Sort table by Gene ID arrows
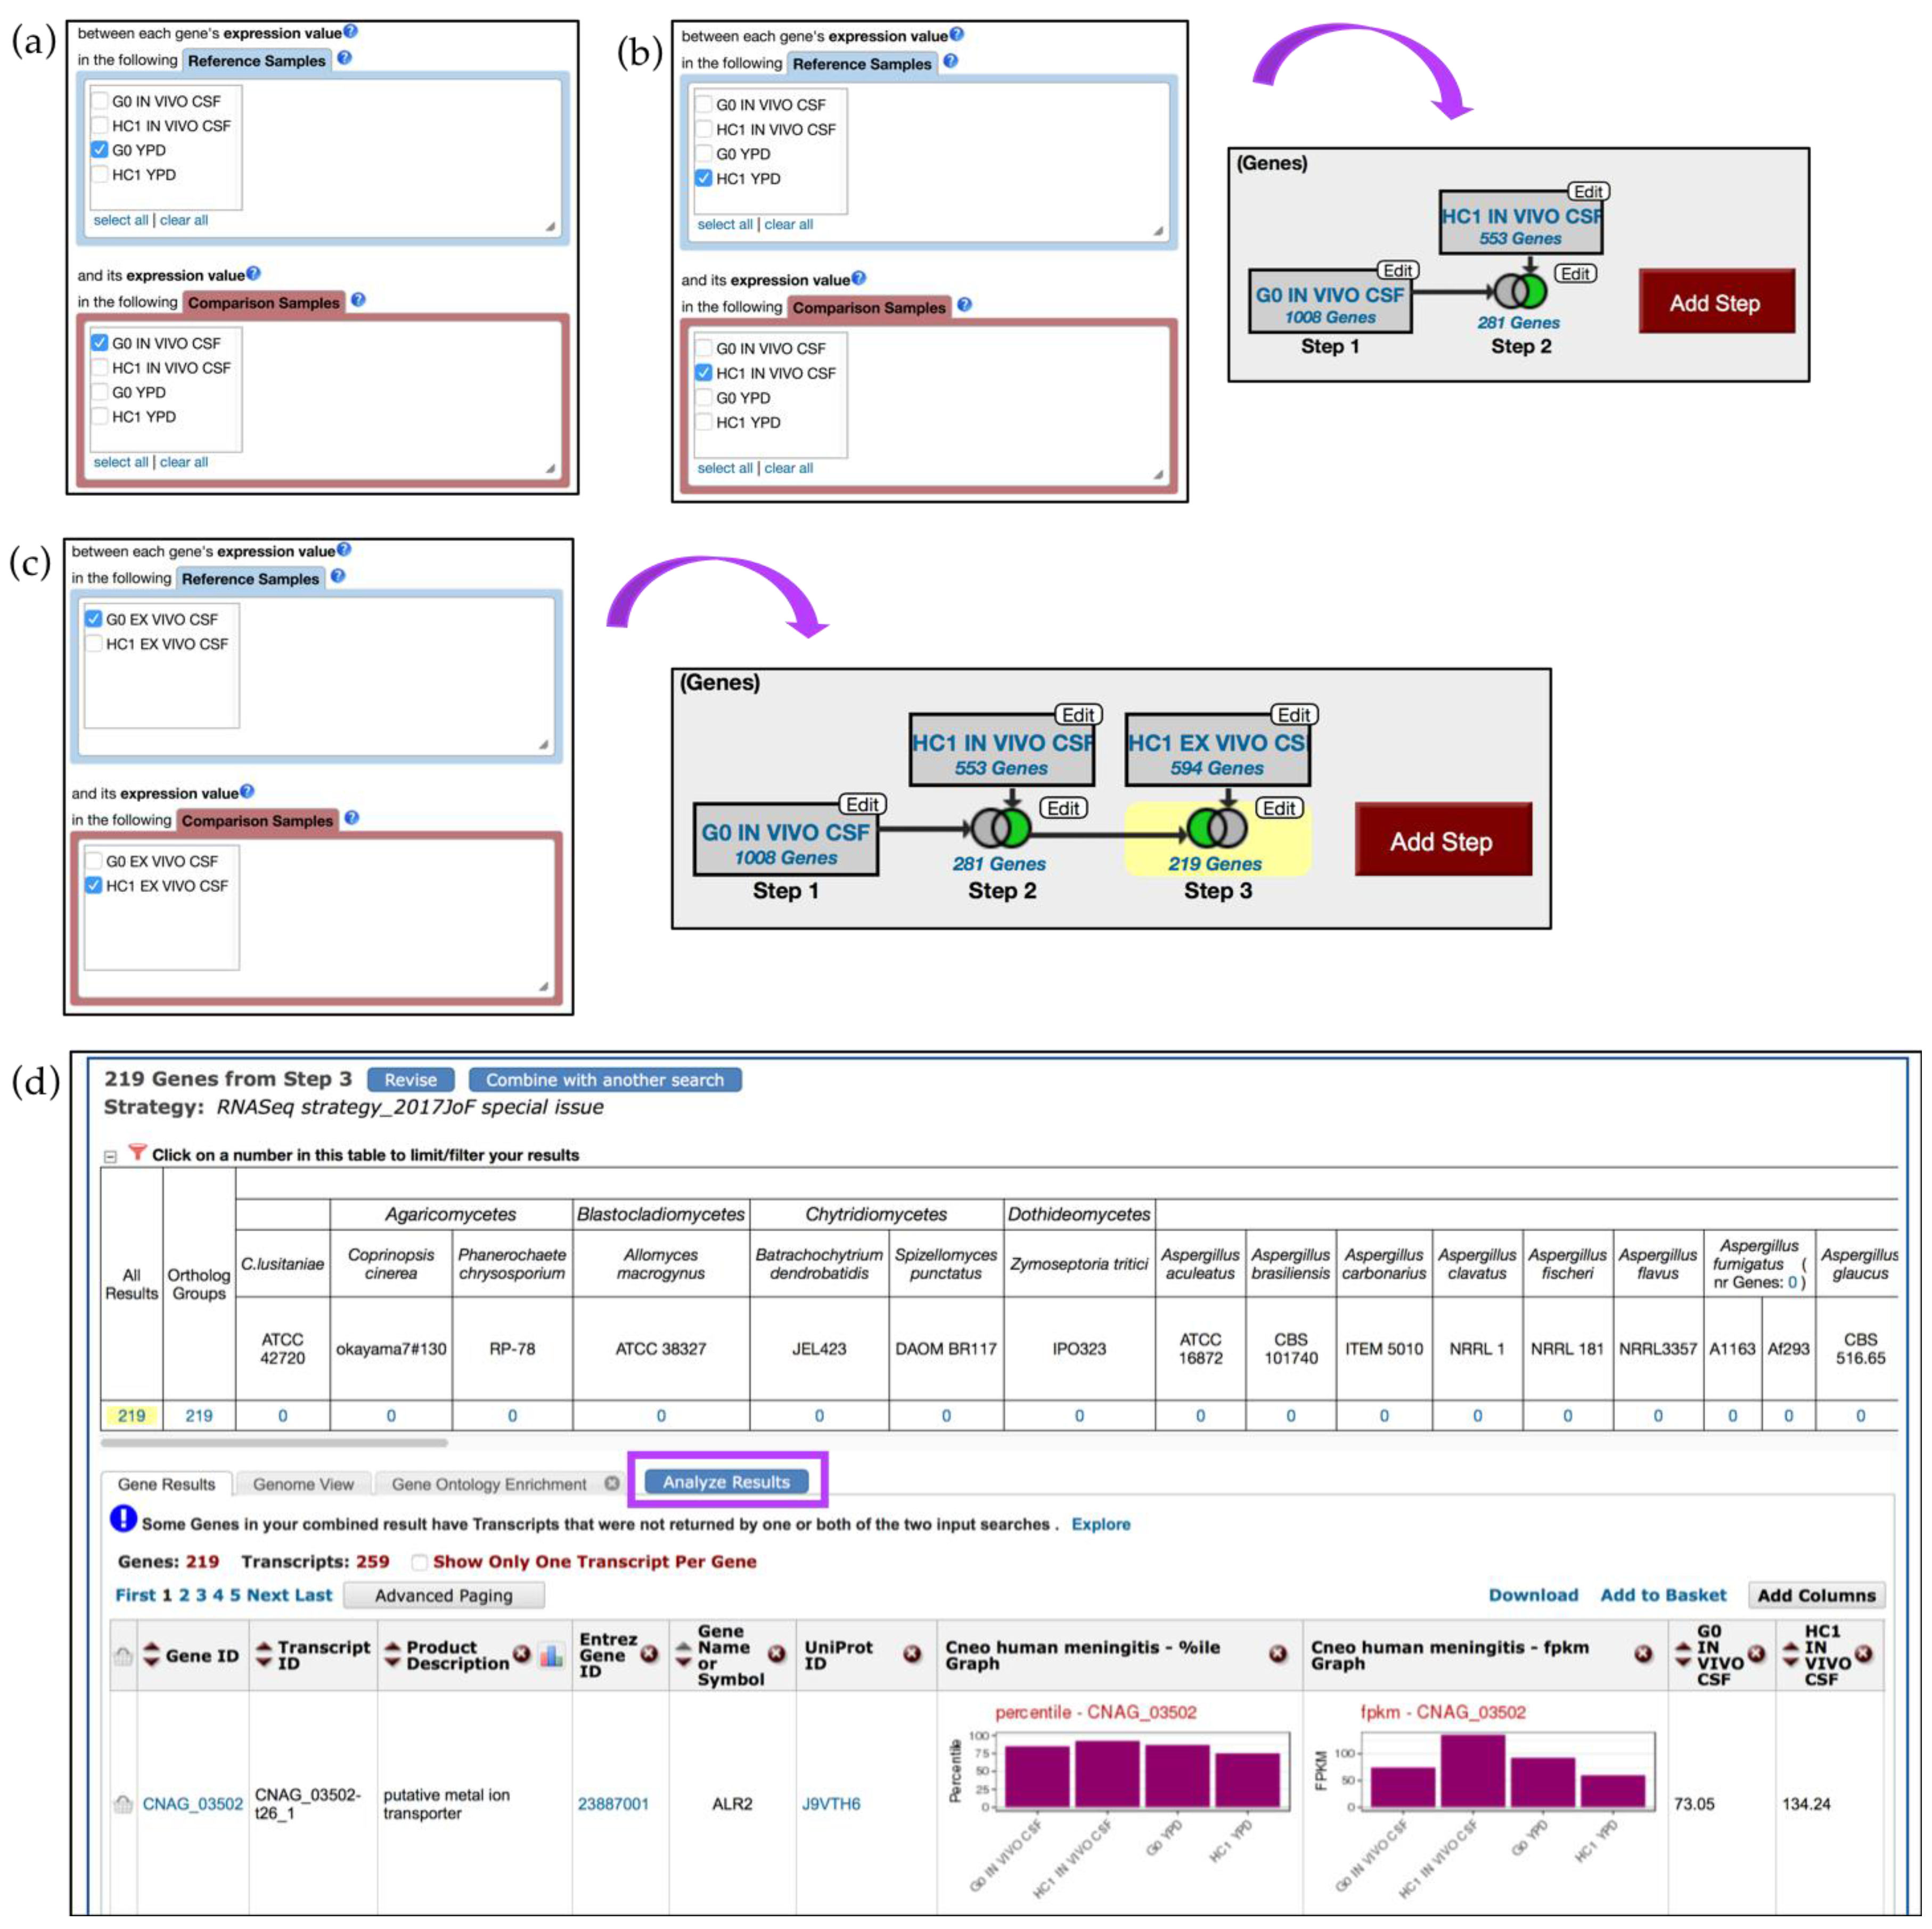Screen dimensions: 1932x1929 [151, 1654]
